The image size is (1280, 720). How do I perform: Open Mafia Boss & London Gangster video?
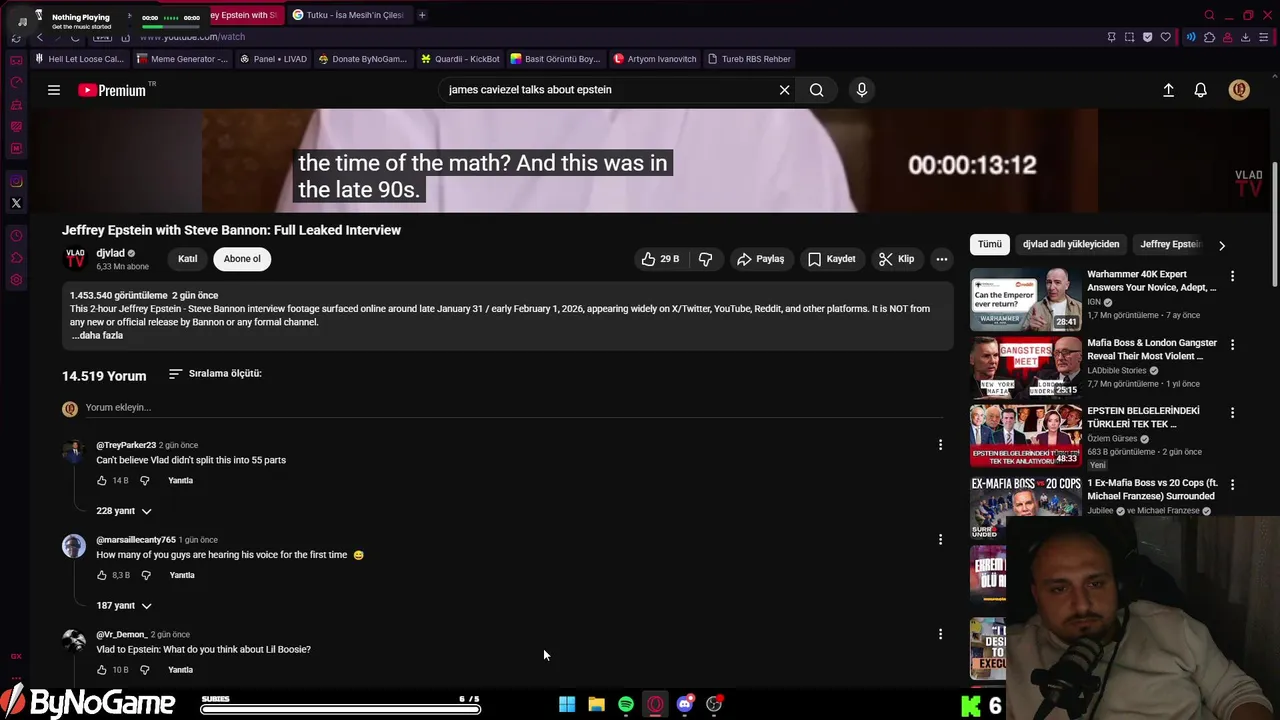(1025, 367)
